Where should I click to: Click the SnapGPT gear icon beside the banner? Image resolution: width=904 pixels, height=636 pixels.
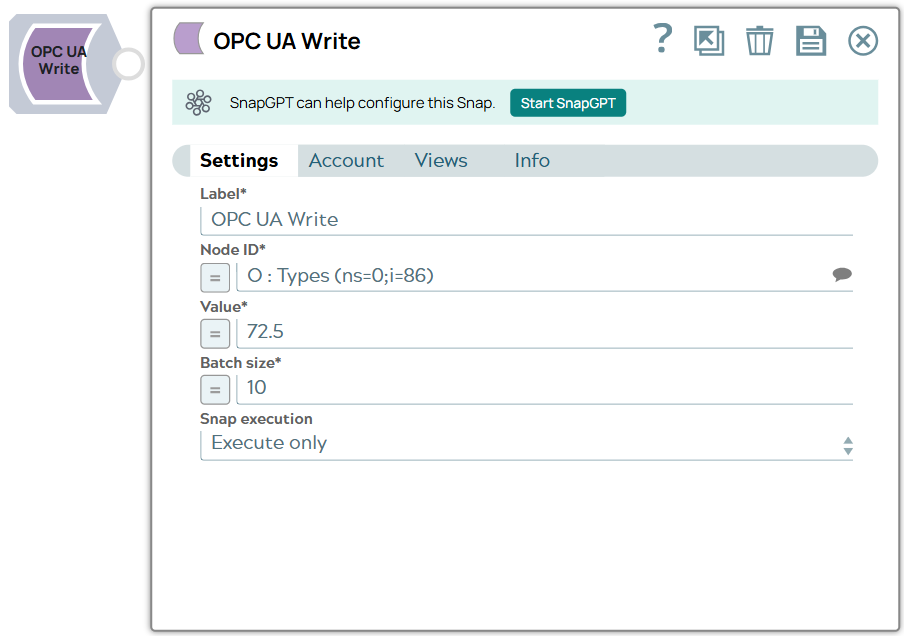coord(199,102)
